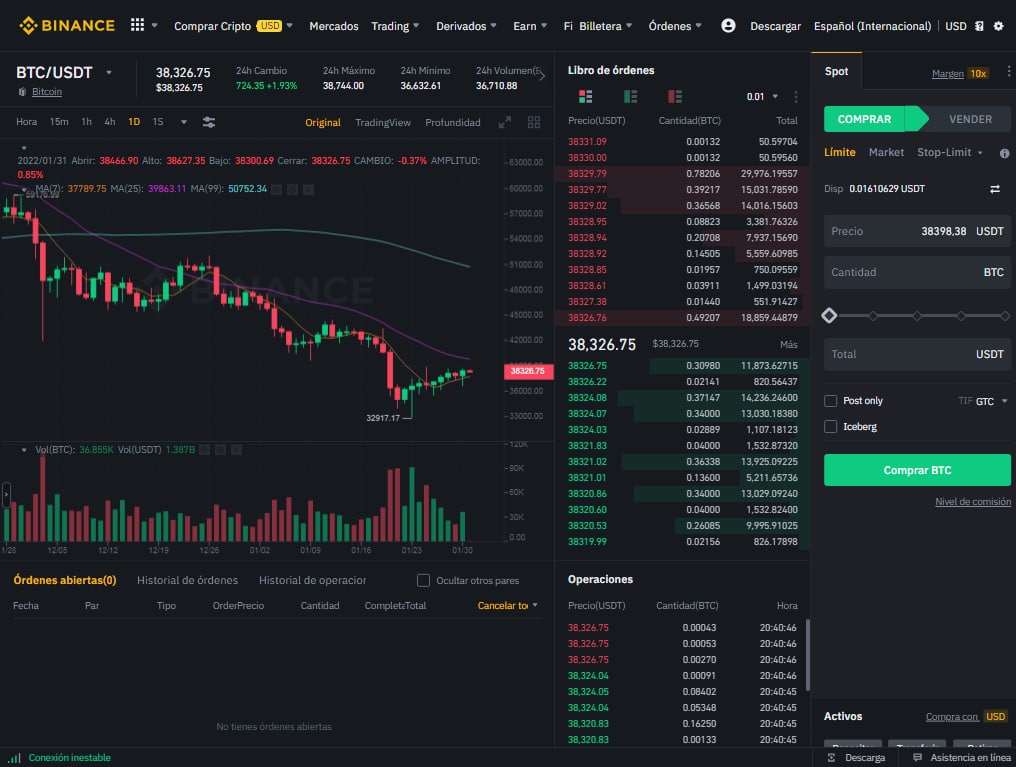Open the chart indicator settings icon

[x=207, y=120]
